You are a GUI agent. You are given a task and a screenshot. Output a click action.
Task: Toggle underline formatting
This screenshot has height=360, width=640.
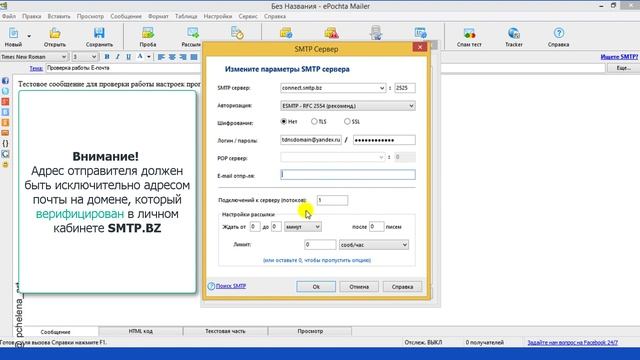coord(128,57)
